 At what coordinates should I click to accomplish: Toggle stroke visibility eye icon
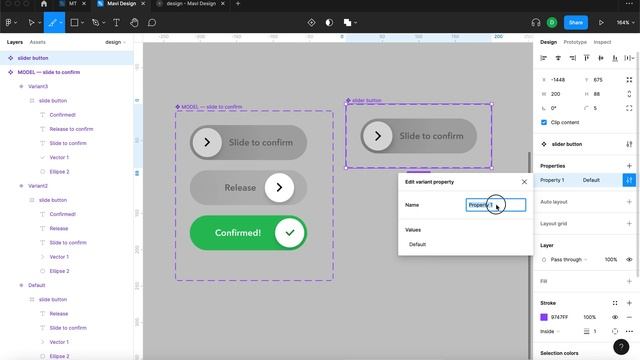615,317
